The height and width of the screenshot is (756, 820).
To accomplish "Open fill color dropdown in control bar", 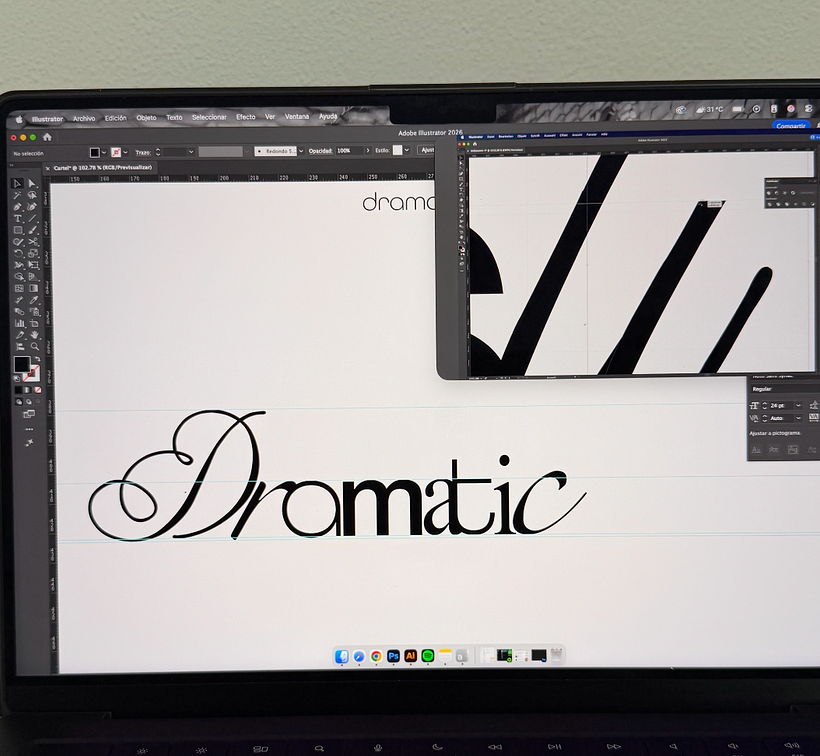I will (x=104, y=152).
